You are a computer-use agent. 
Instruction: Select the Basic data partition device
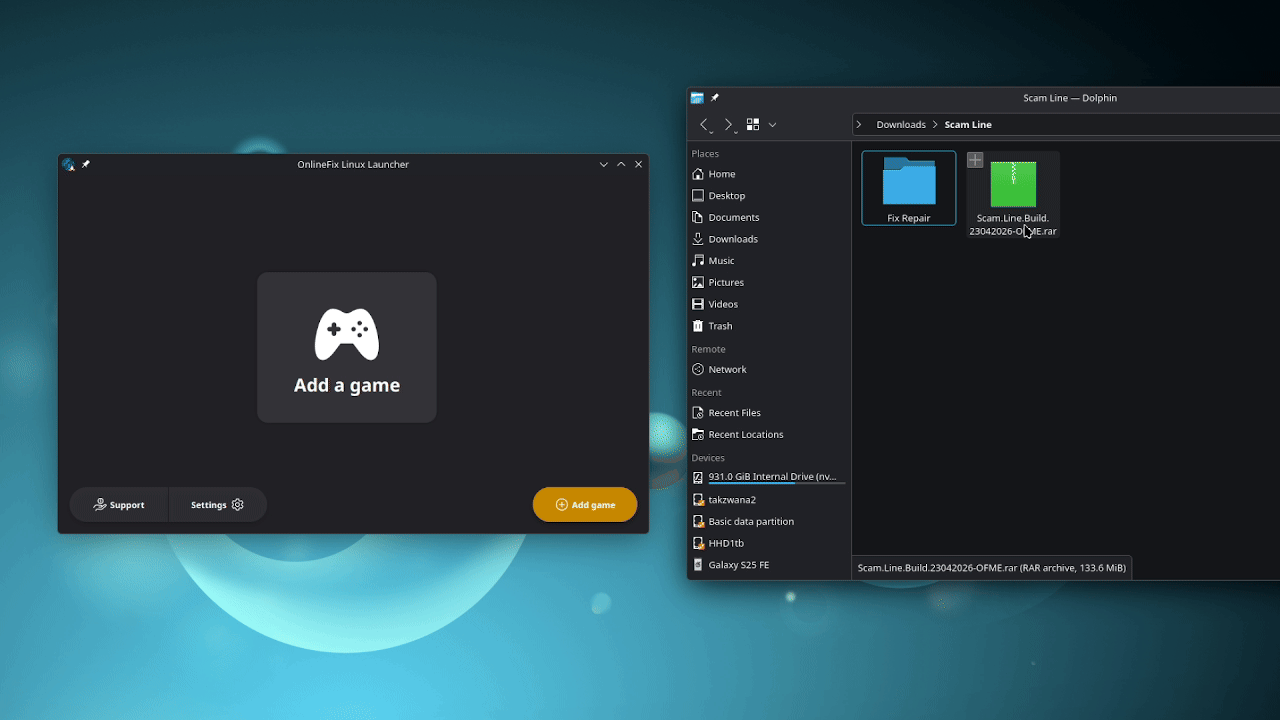coord(768,522)
